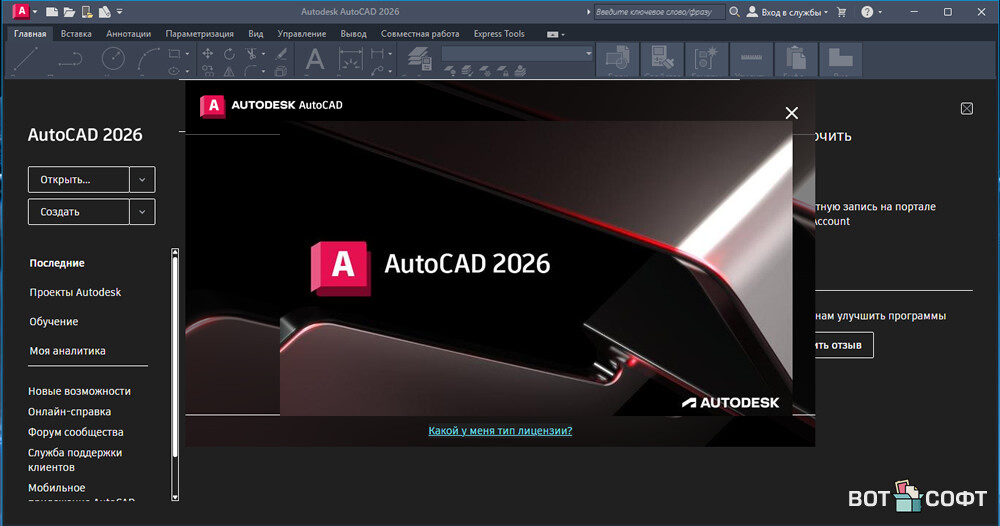Expand the dropdown arrow next to Открыть
This screenshot has width=1000, height=526.
143,180
